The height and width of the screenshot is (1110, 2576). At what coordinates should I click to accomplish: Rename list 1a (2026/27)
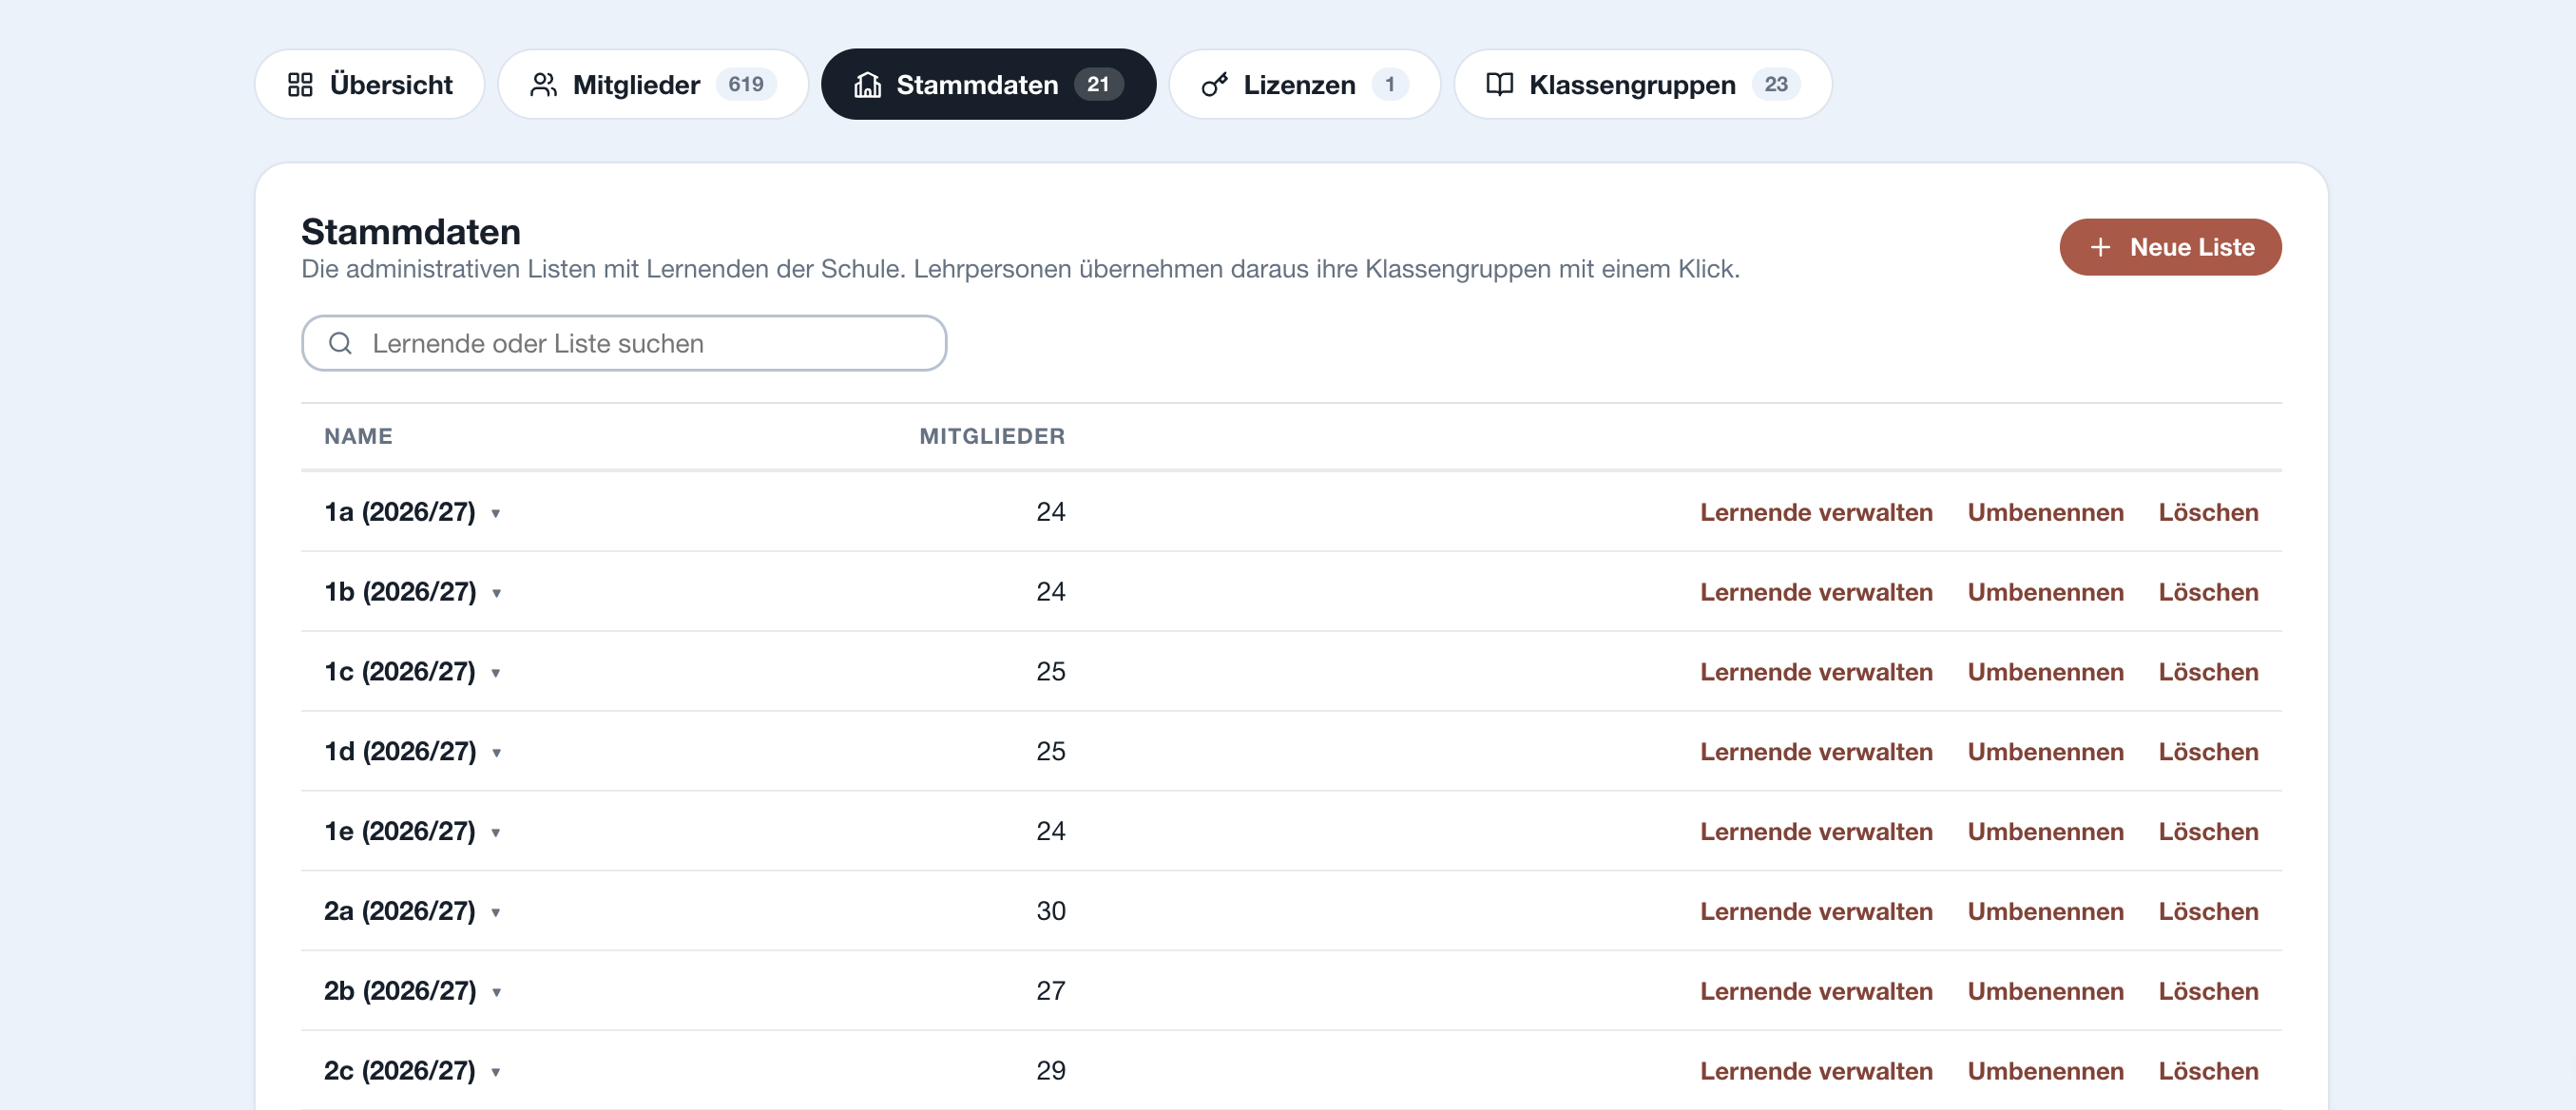coord(2045,512)
